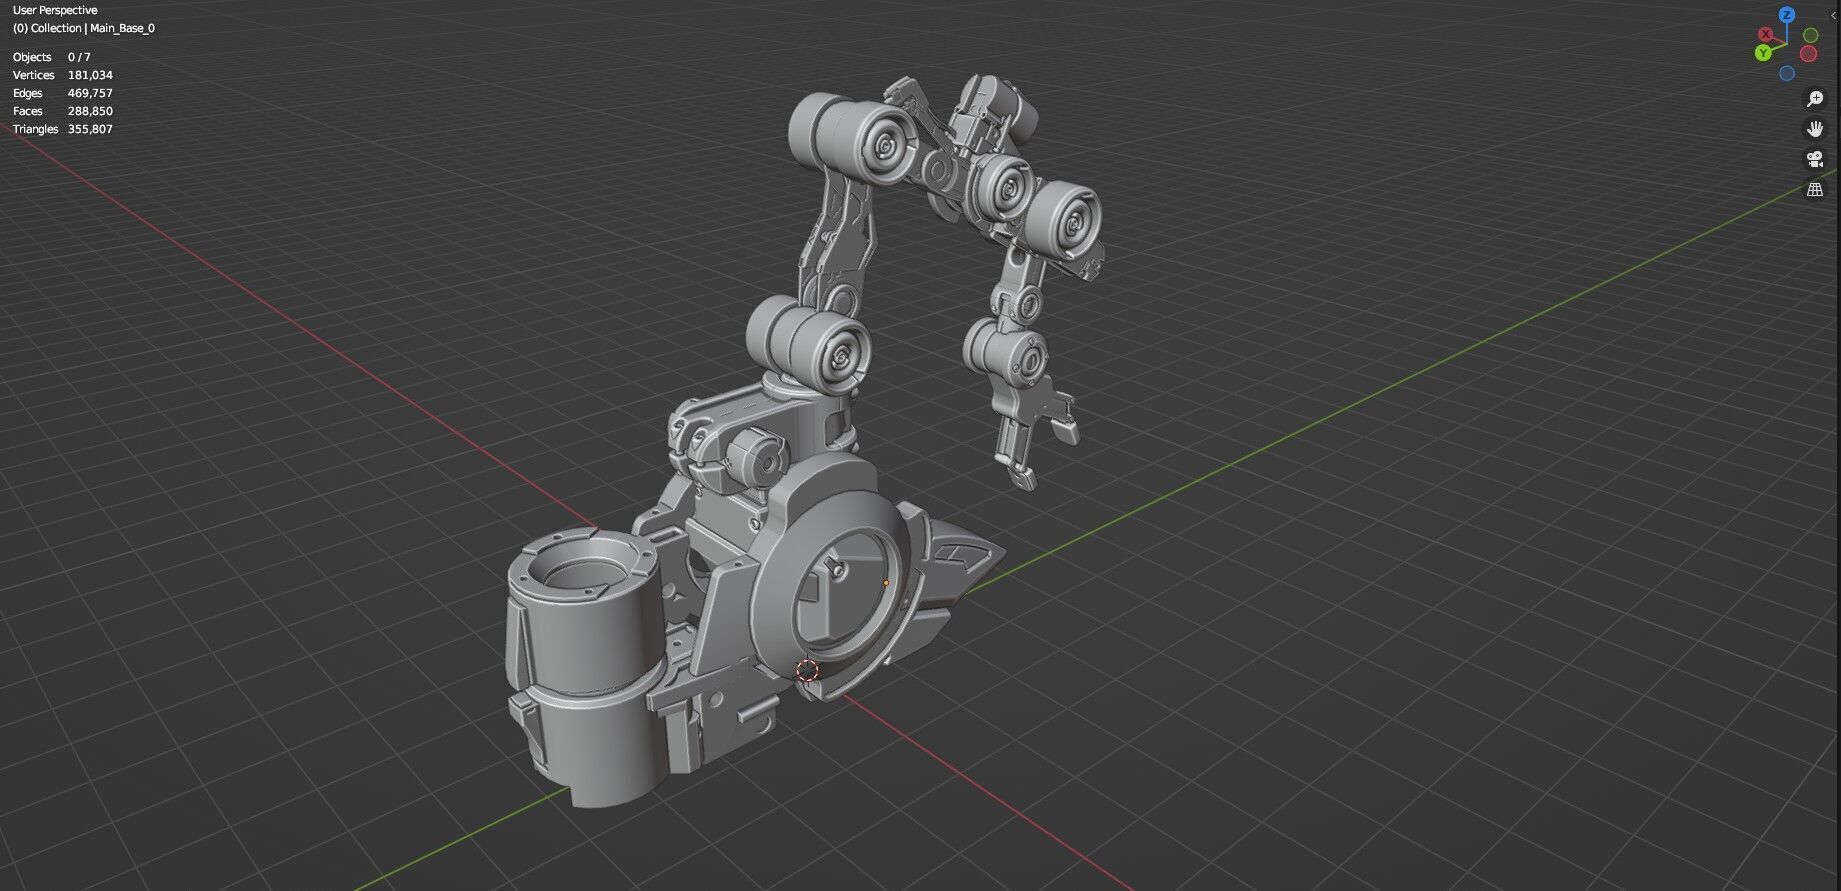Image resolution: width=1841 pixels, height=891 pixels.
Task: Click the hollow green negative Y axis circle
Action: (1810, 36)
